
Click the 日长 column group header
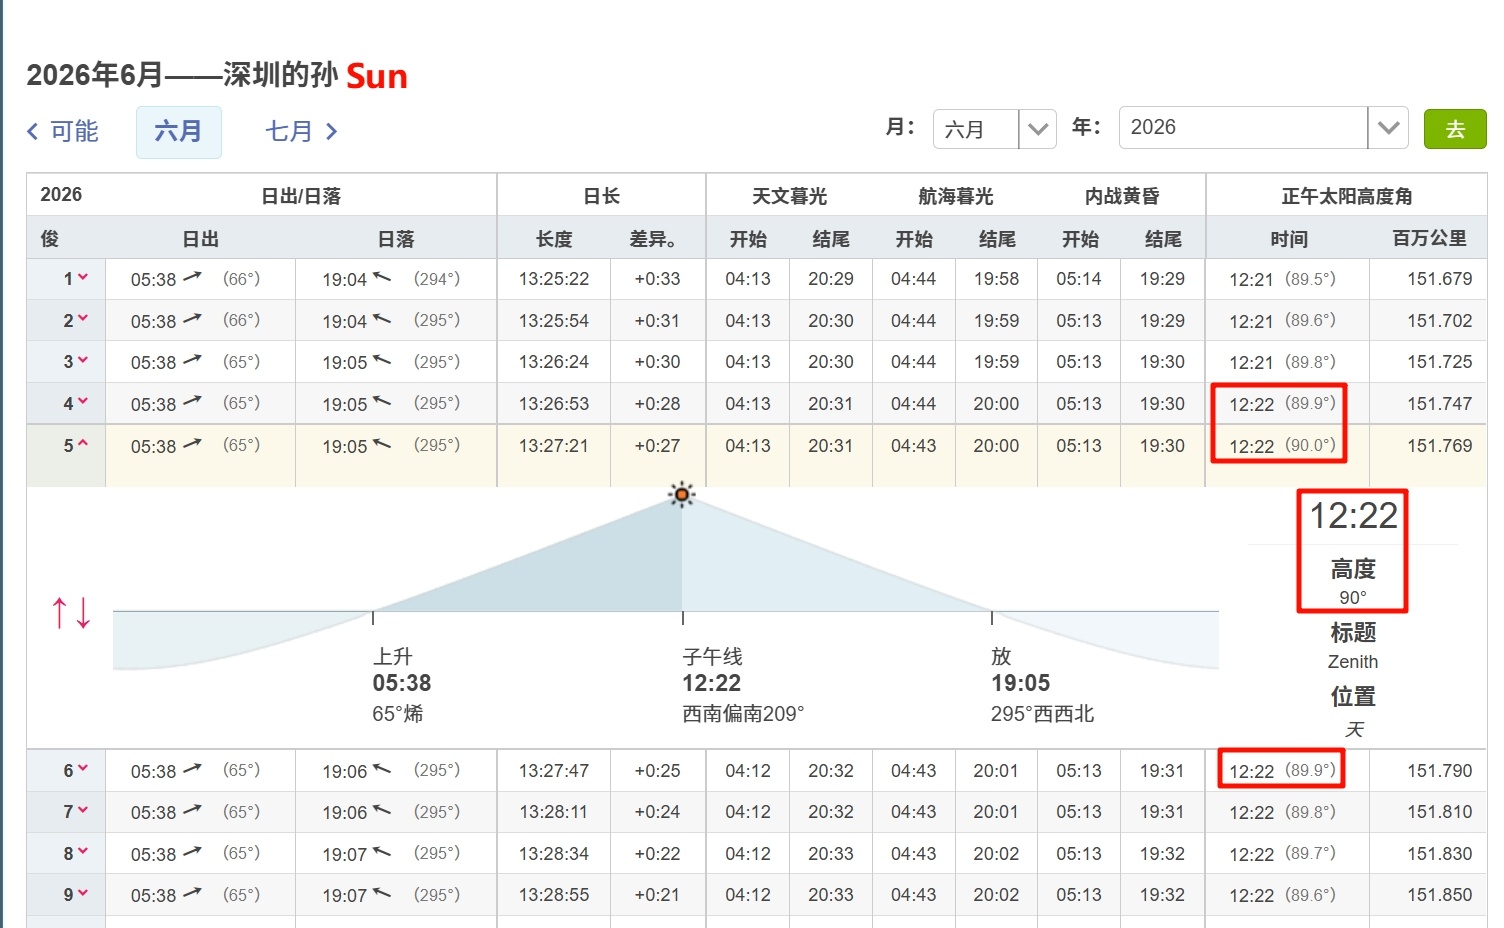601,197
